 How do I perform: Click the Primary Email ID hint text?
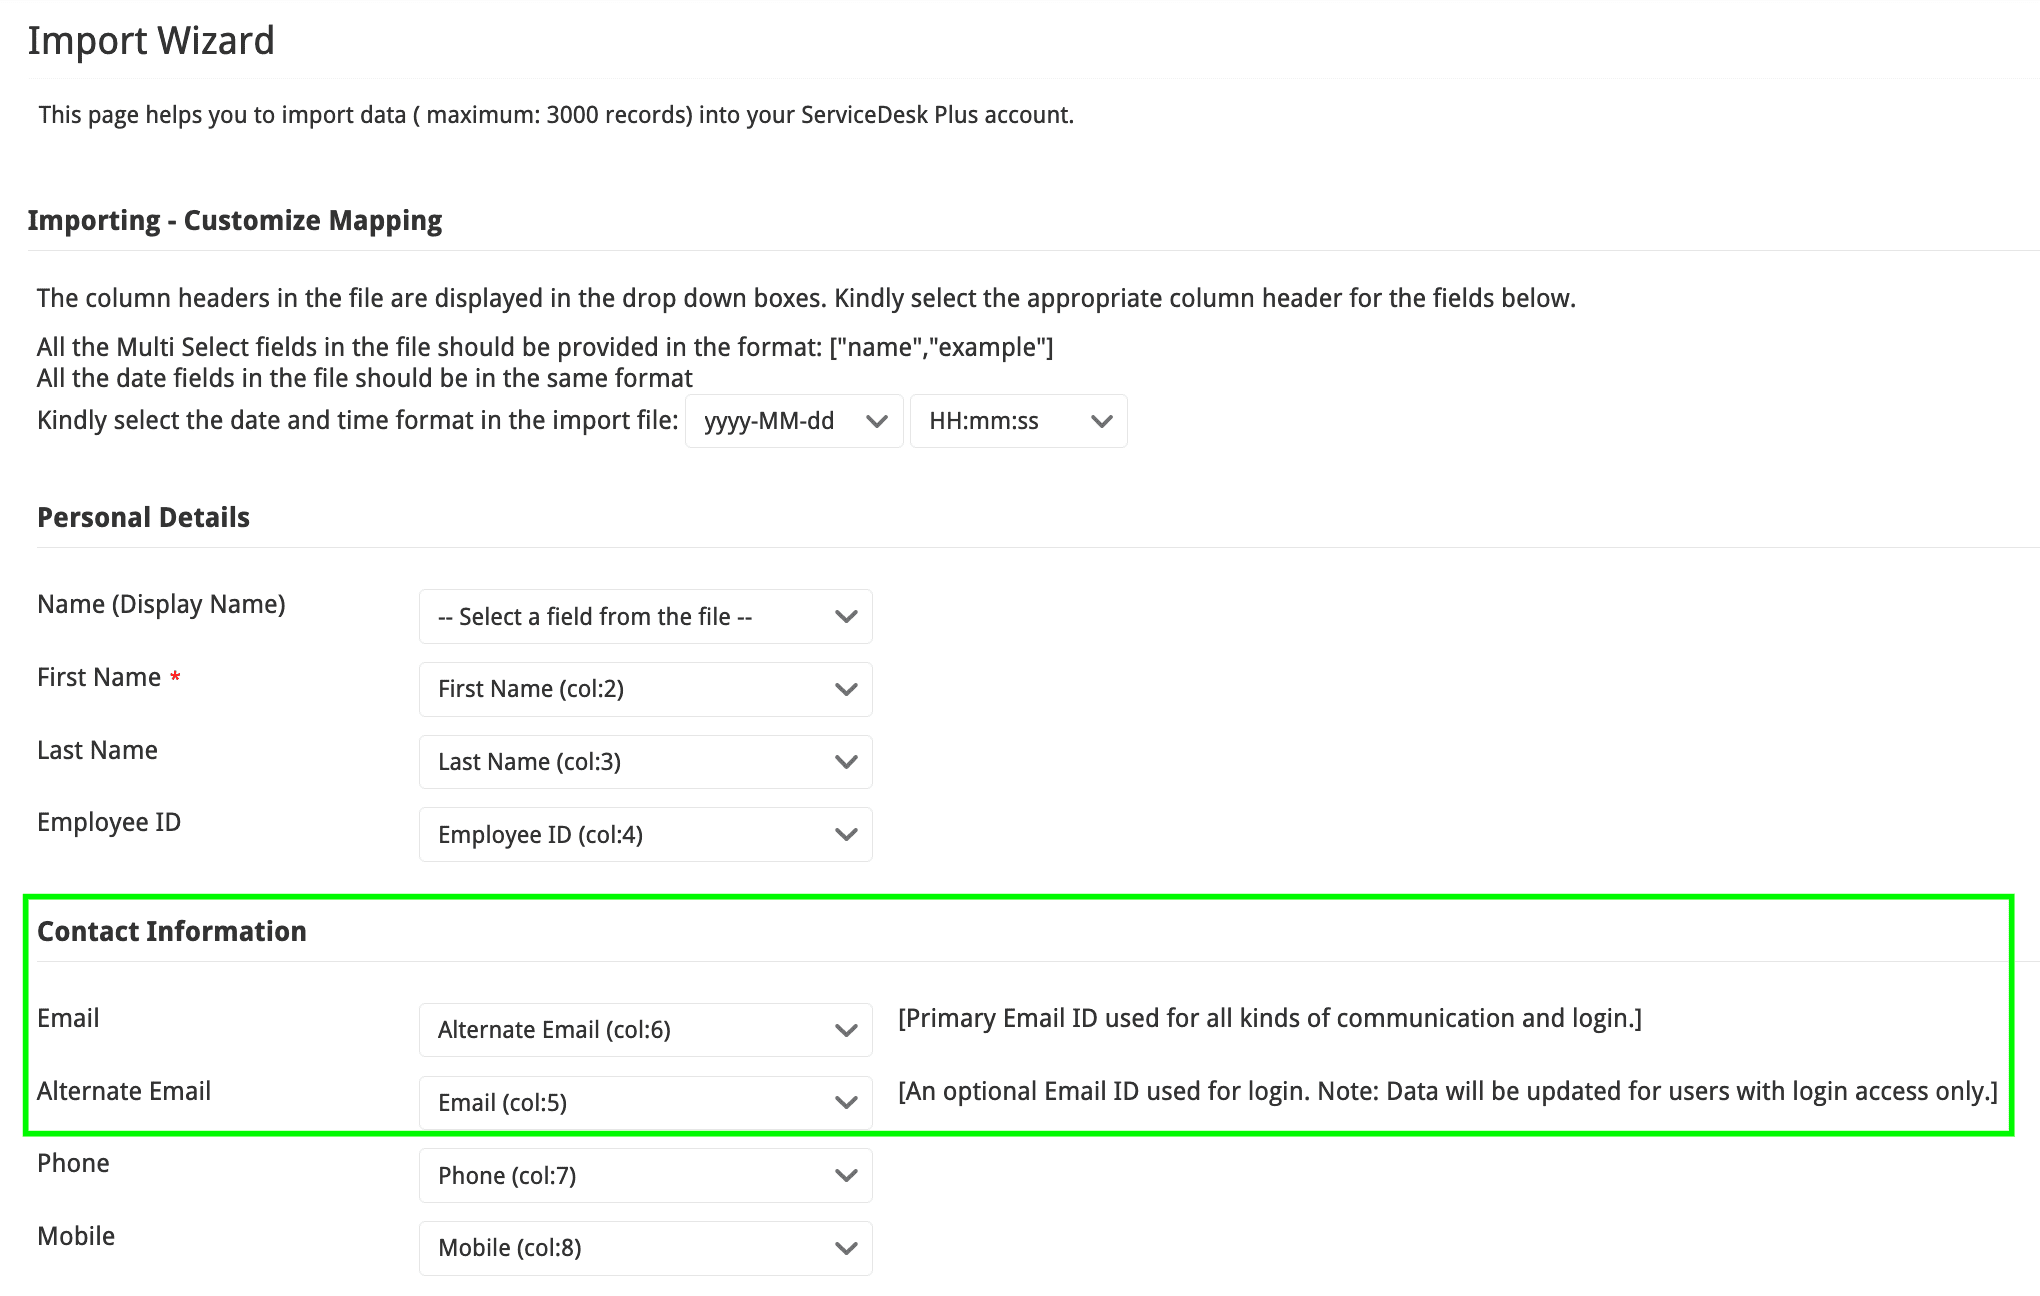[x=1270, y=1018]
